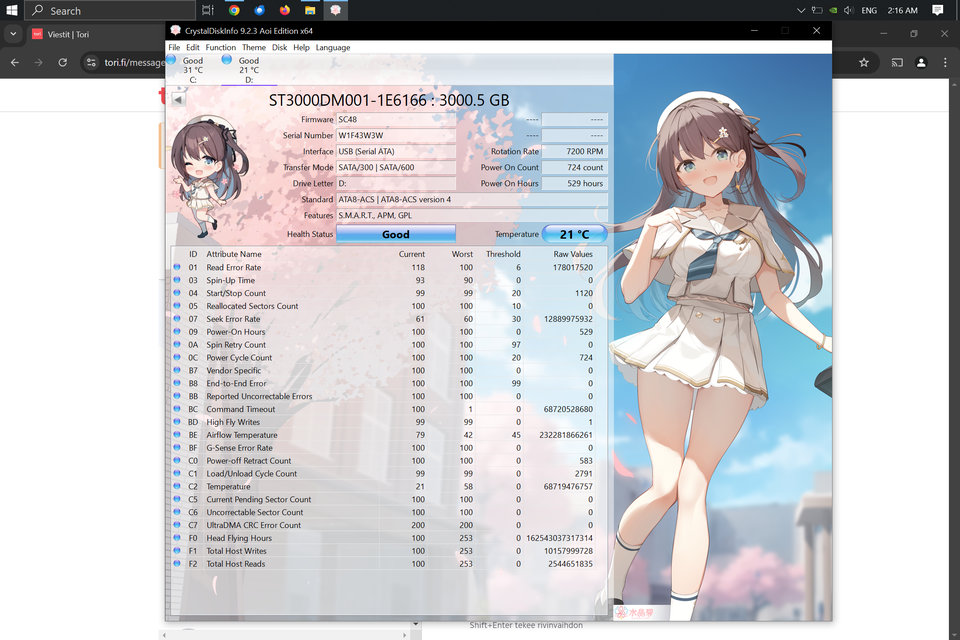Click status orb for Seek Error Rate
The image size is (960, 640).
coord(177,319)
